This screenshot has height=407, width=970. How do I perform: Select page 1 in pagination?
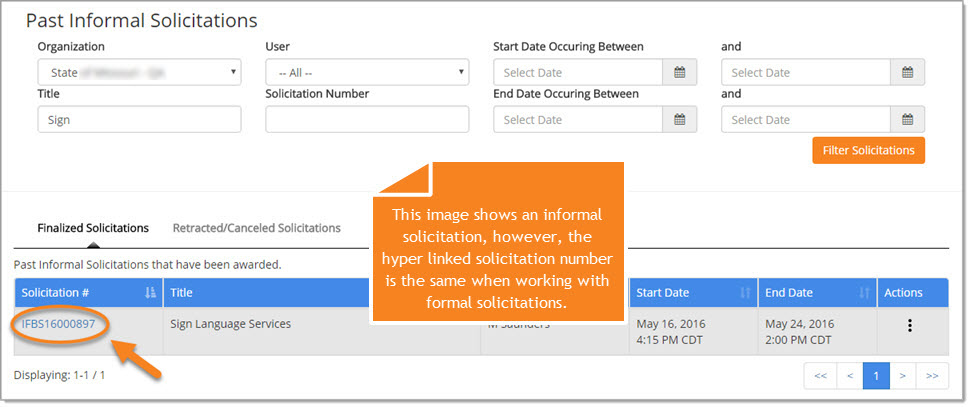pyautogui.click(x=876, y=375)
